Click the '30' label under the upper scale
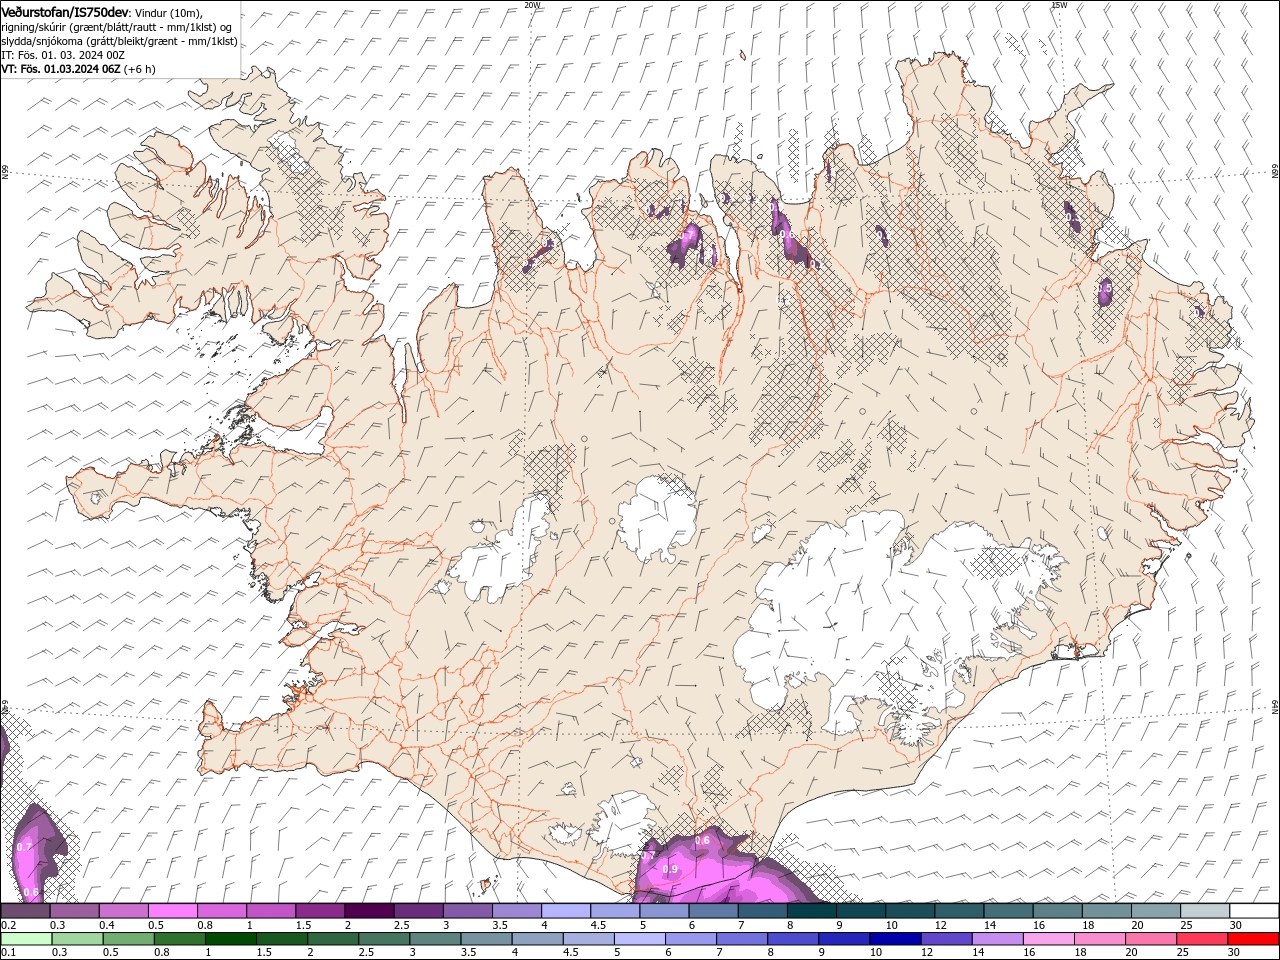The width and height of the screenshot is (1280, 960). (x=1236, y=925)
